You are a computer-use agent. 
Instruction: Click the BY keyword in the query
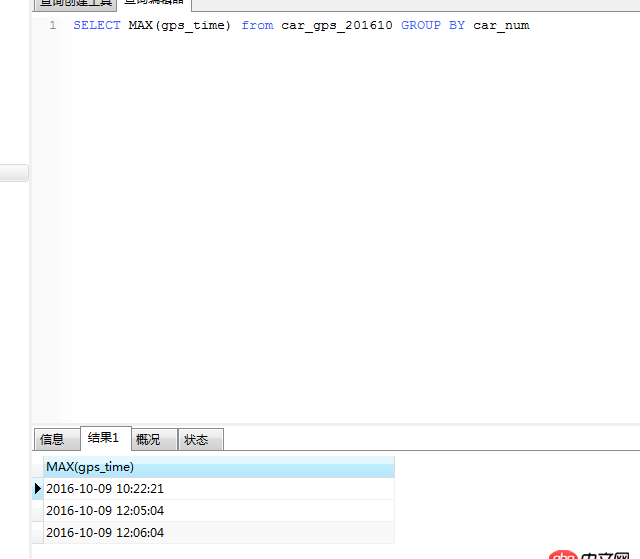coord(457,25)
